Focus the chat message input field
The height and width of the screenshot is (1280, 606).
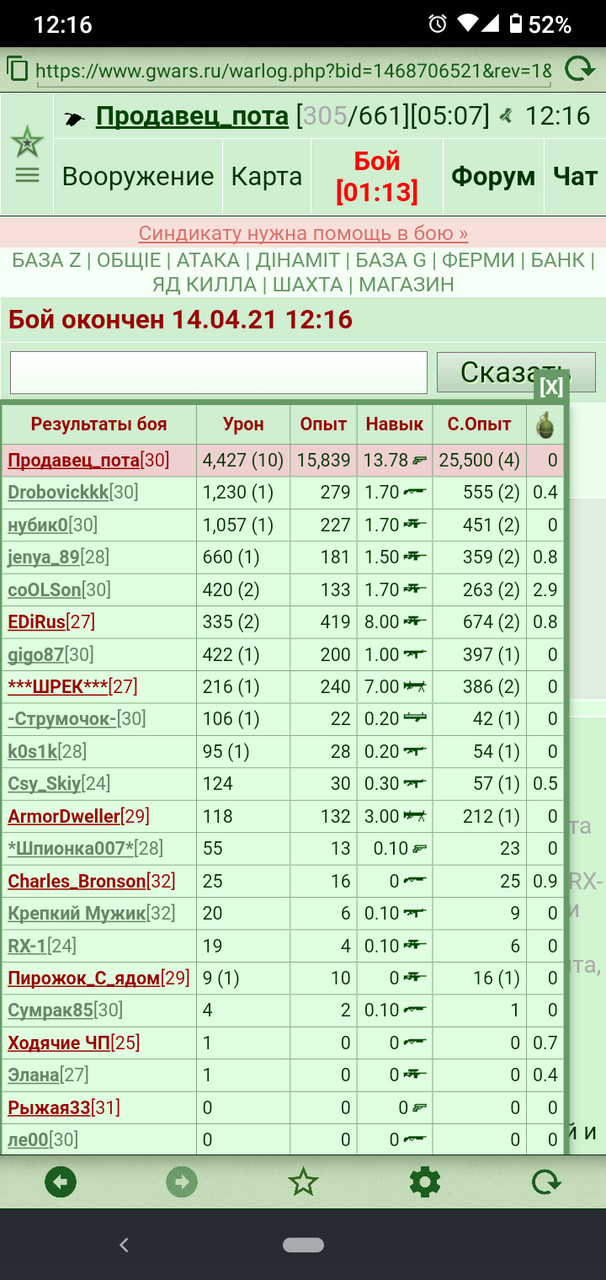coord(219,372)
